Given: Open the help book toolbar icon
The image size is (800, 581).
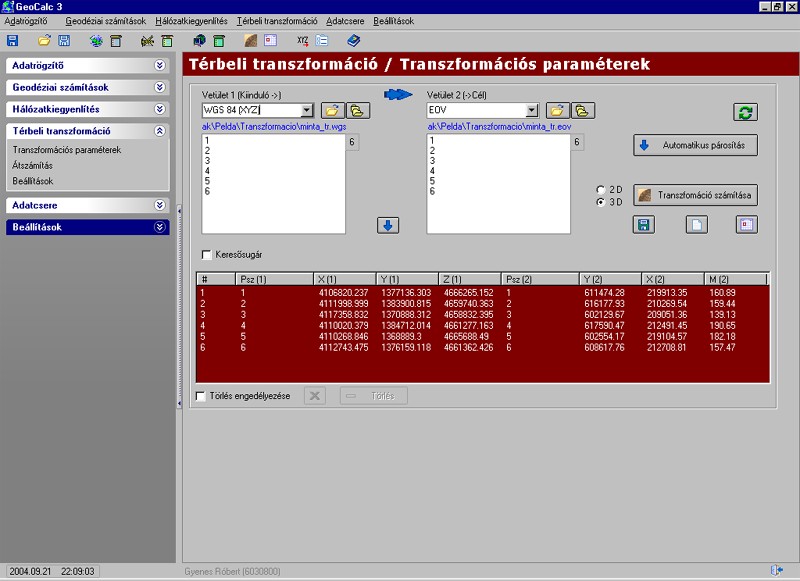Looking at the screenshot, I should tap(354, 40).
